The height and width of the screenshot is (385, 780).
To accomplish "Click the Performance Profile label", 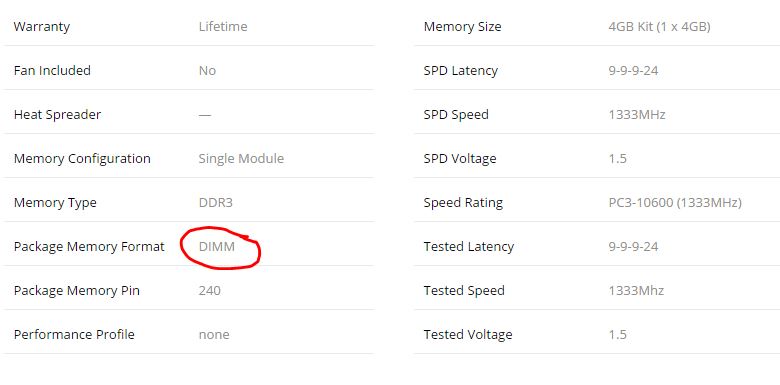I will pos(74,334).
